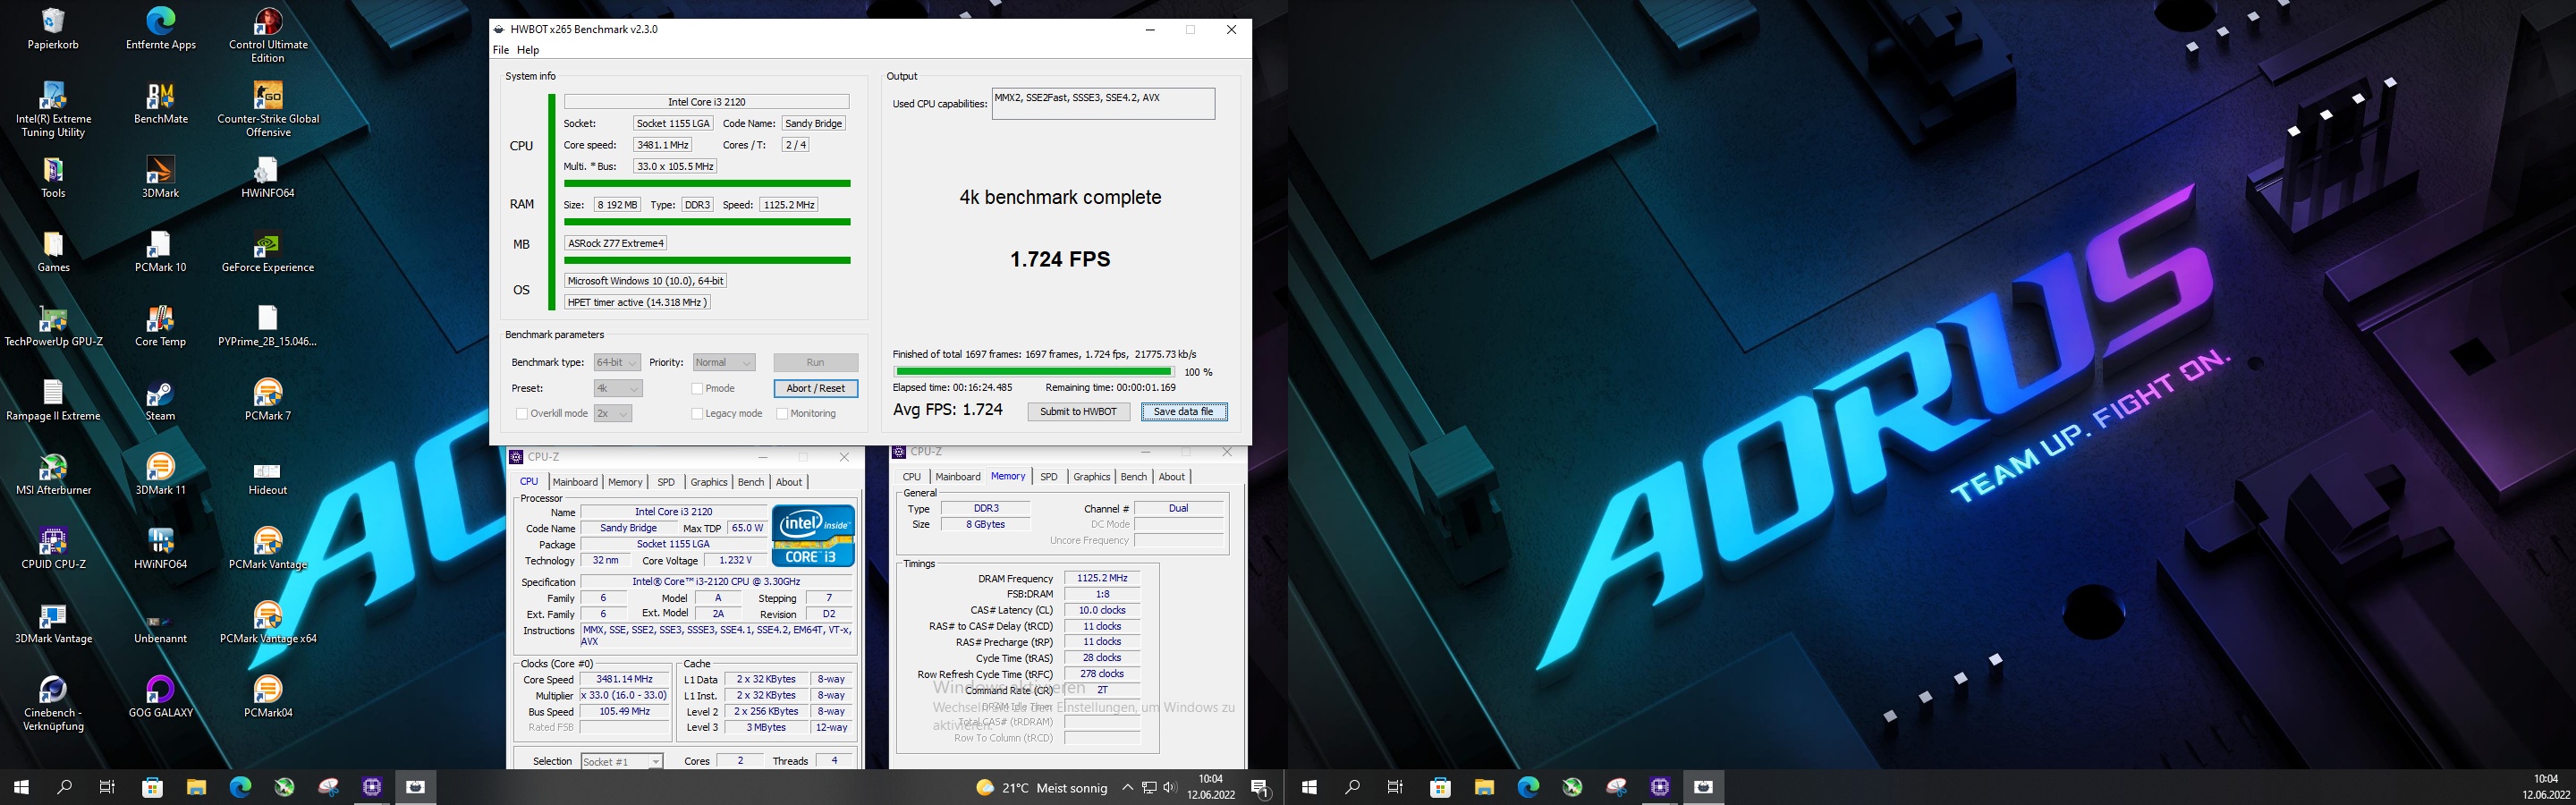Image resolution: width=2576 pixels, height=805 pixels.
Task: Tick the Monitoring checkbox
Action: pyautogui.click(x=782, y=413)
